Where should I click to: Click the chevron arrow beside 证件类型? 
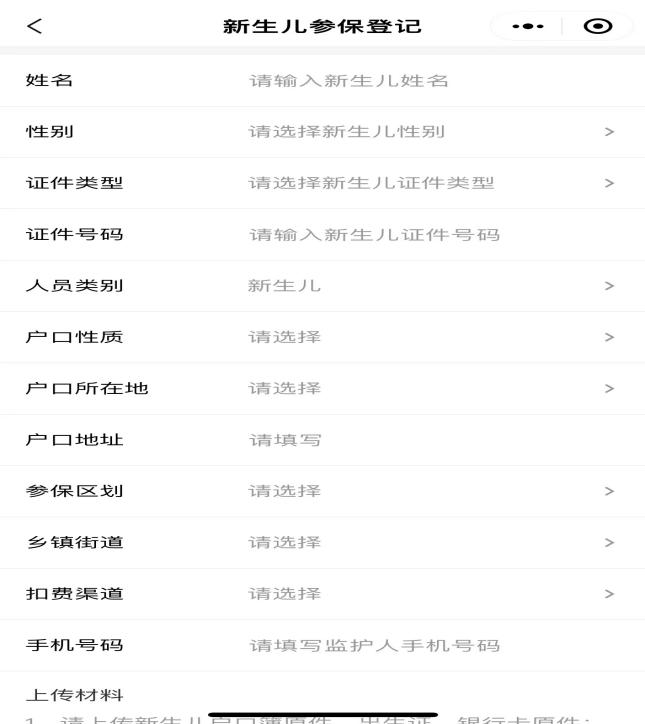[609, 183]
